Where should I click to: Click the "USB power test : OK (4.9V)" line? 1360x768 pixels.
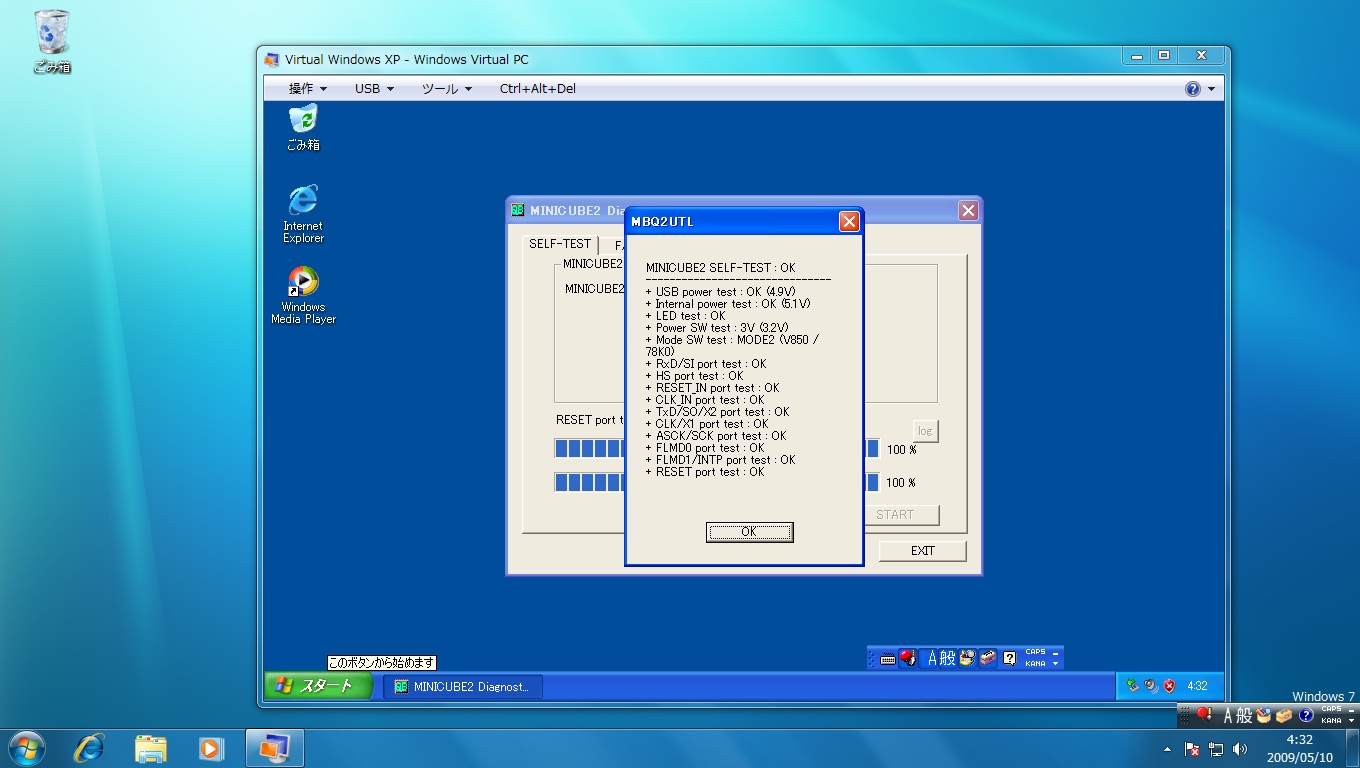(720, 292)
